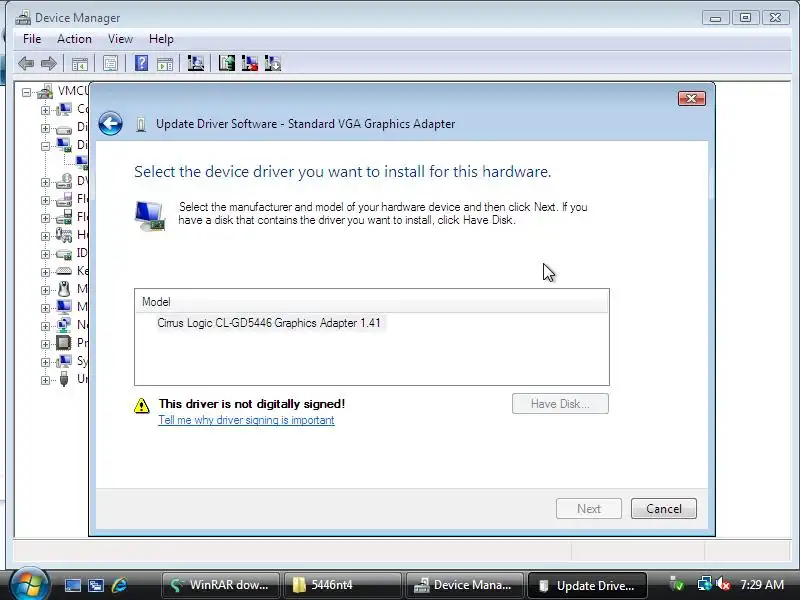Select Cirrus Logic CL-GD5446 Graphics Adapter 1.41

[269, 323]
